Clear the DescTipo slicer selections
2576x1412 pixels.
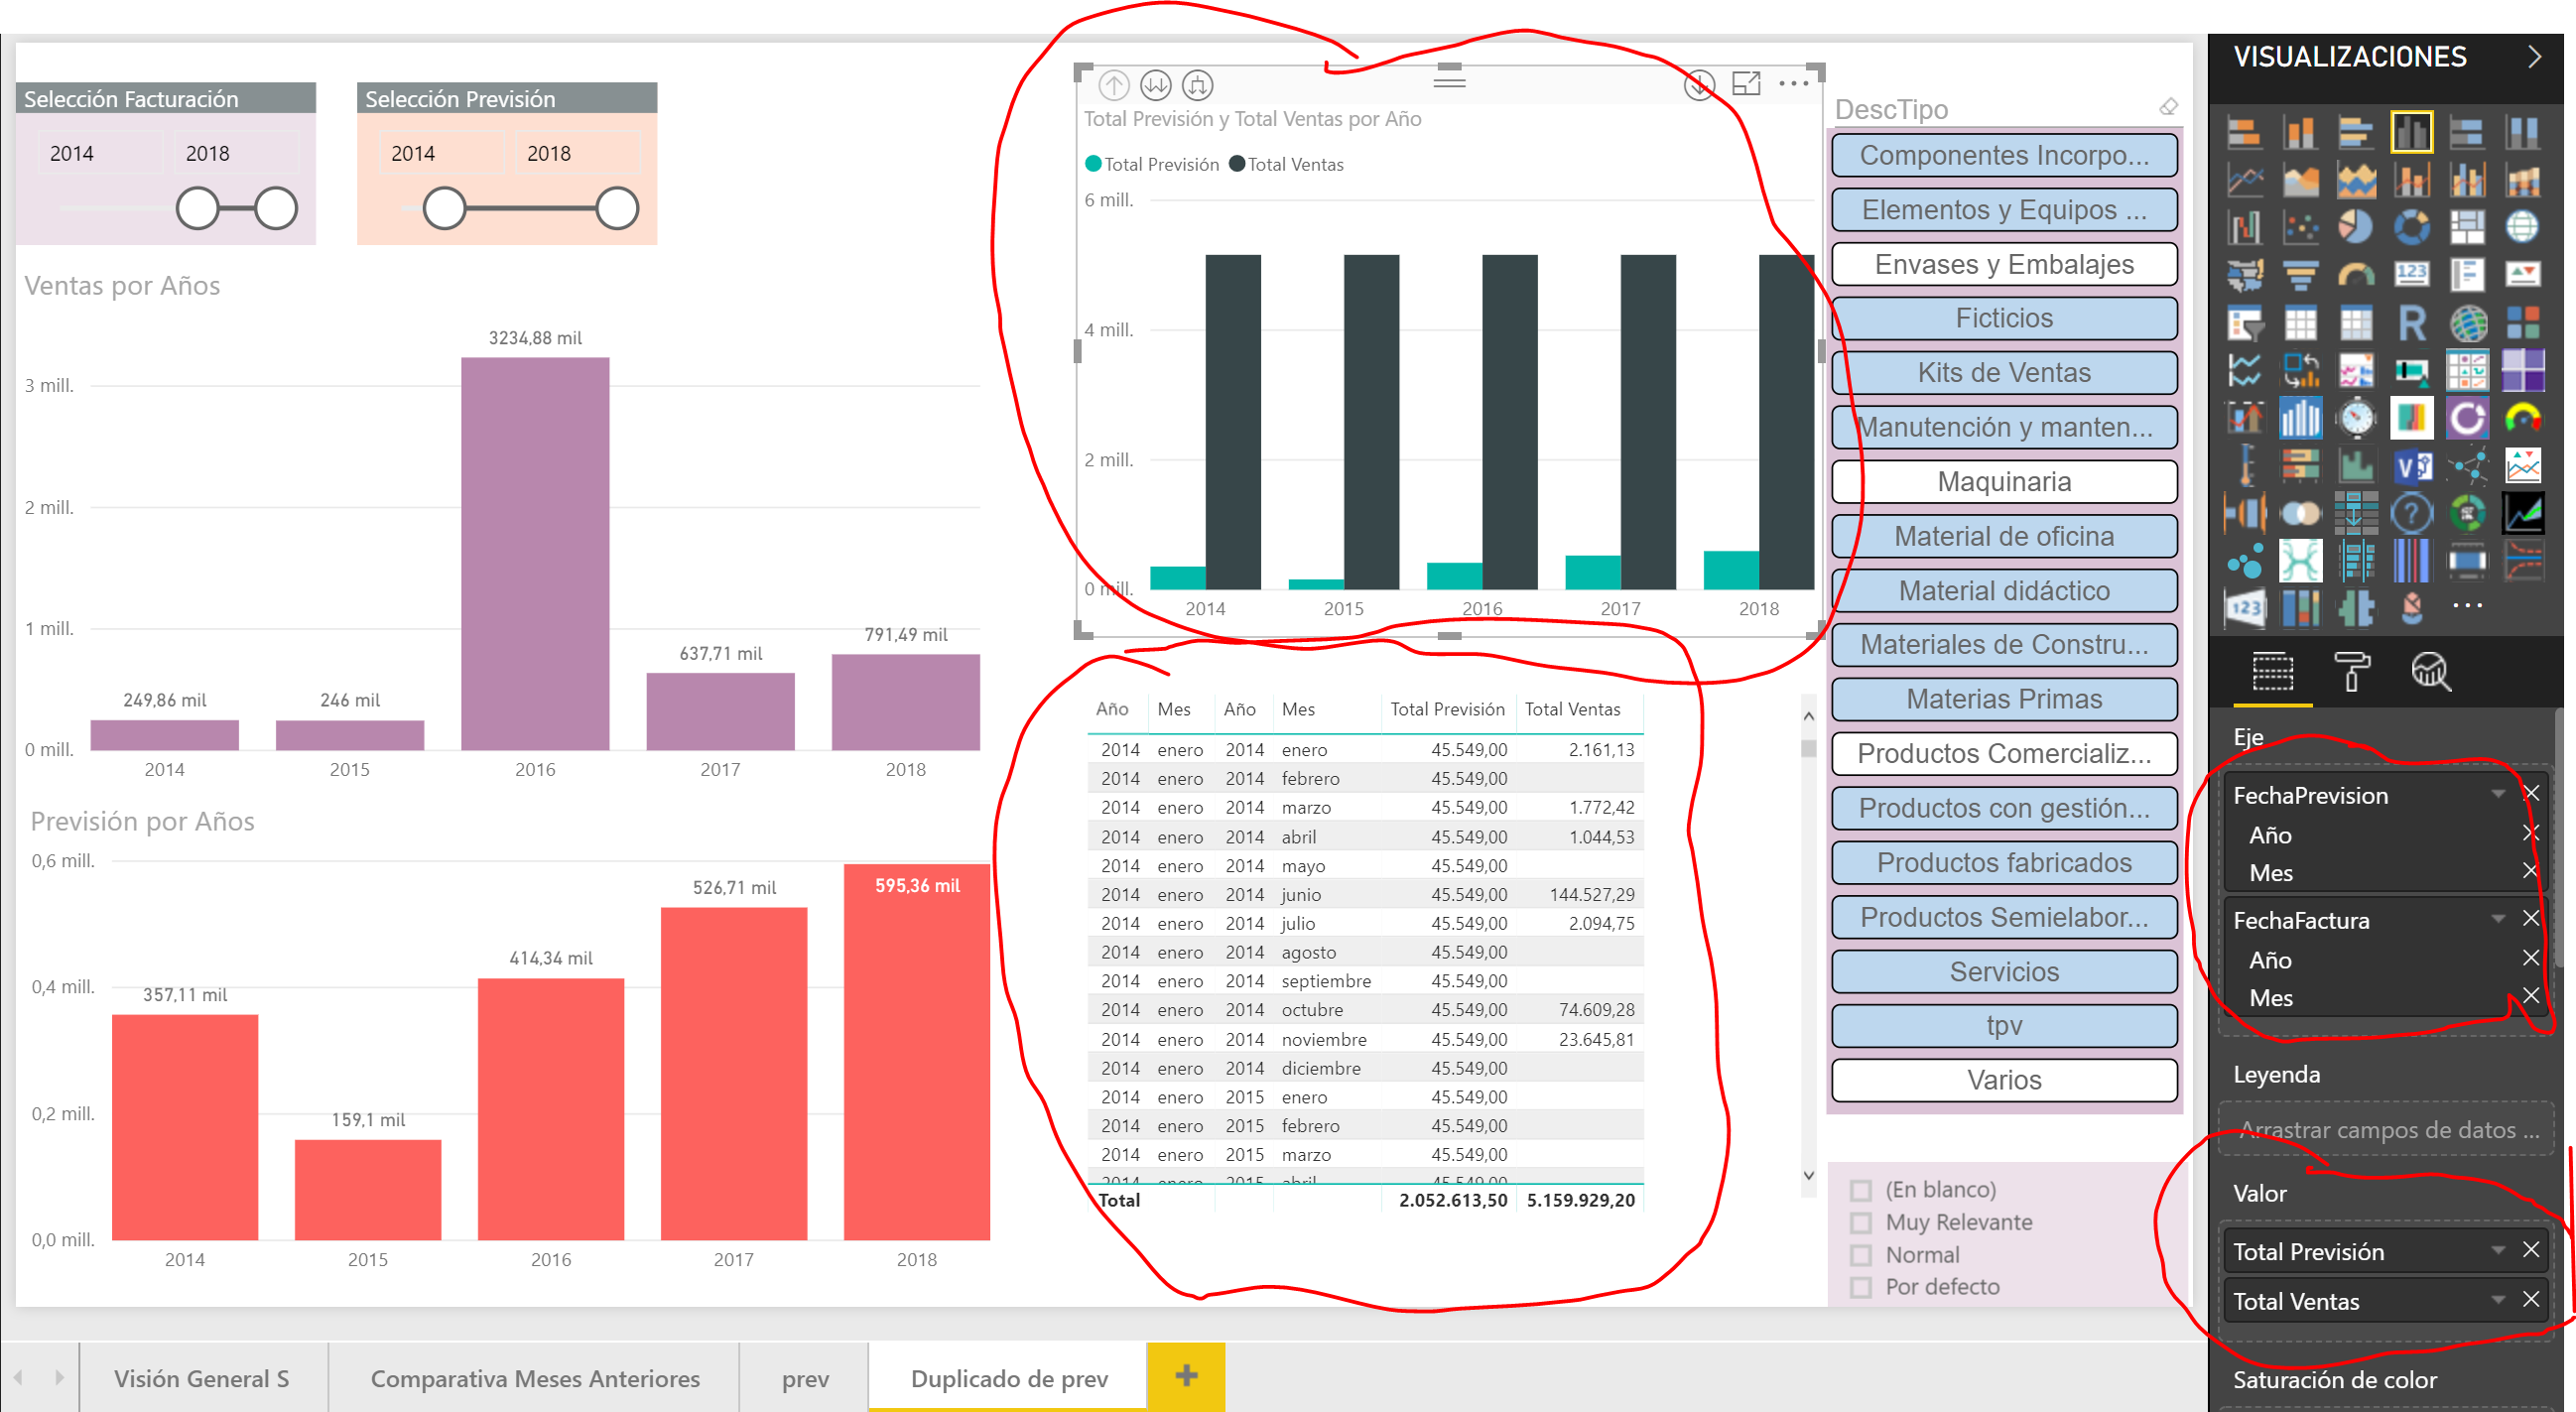(2167, 107)
